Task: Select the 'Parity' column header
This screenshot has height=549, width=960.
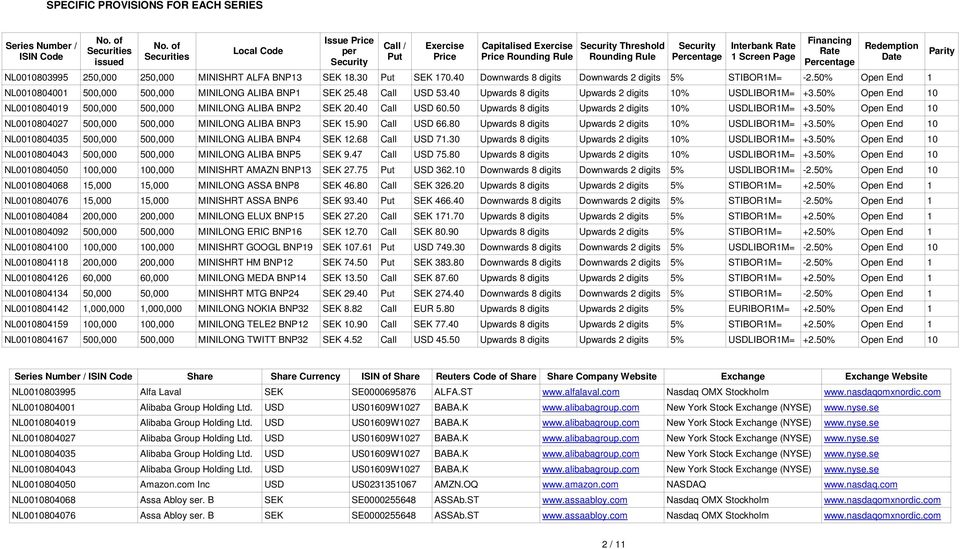Action: (x=942, y=51)
